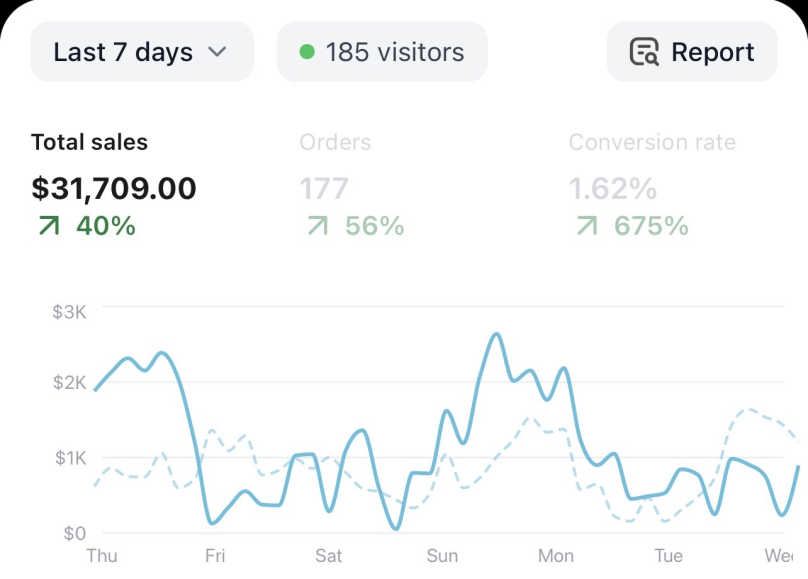
Task: Click the 1.62% conversion rate value
Action: coord(613,189)
